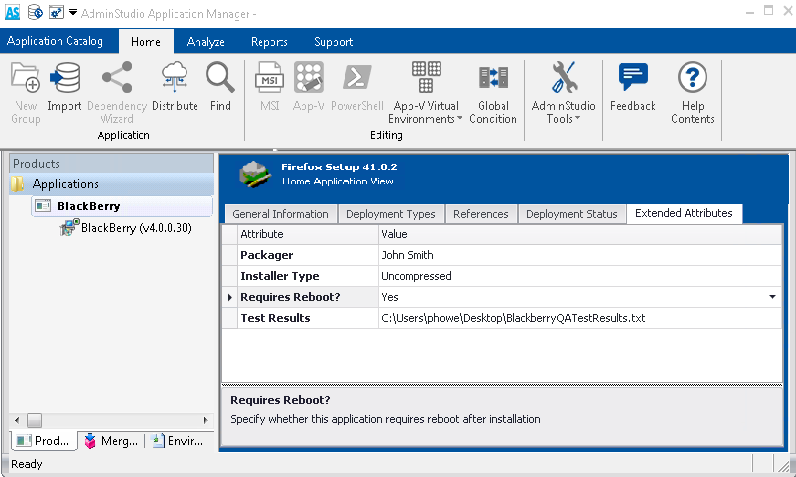Open the Application Catalog menu
Viewport: 796px width, 477px height.
pyautogui.click(x=55, y=42)
